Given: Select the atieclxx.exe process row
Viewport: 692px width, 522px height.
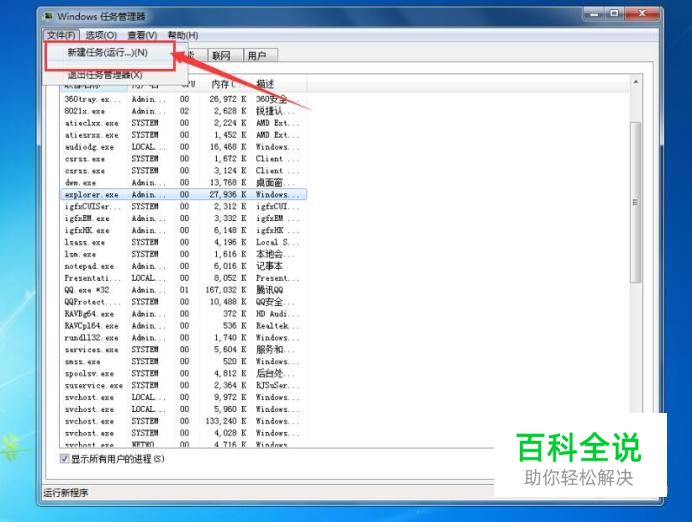Looking at the screenshot, I should (183, 123).
